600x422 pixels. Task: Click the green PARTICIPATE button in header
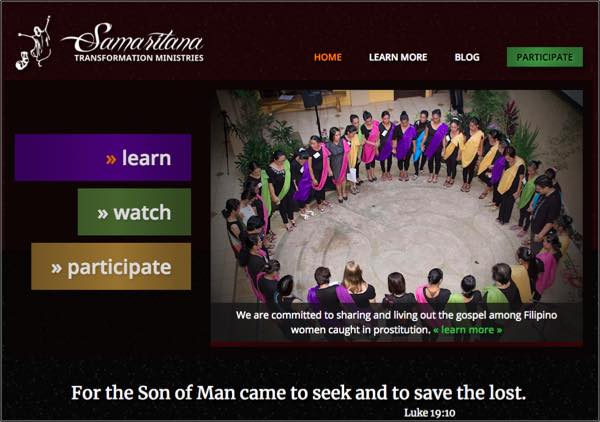click(x=545, y=57)
